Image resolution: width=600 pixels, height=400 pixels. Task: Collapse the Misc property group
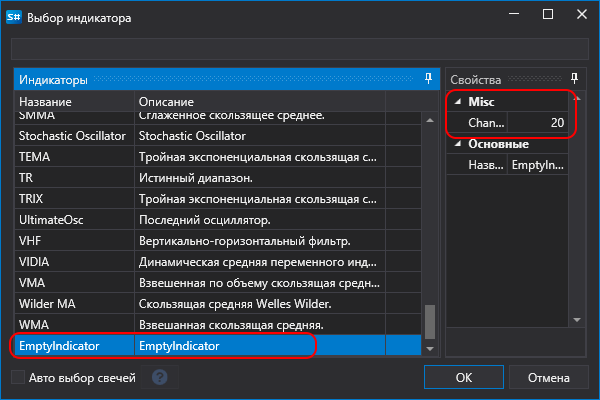[x=458, y=101]
